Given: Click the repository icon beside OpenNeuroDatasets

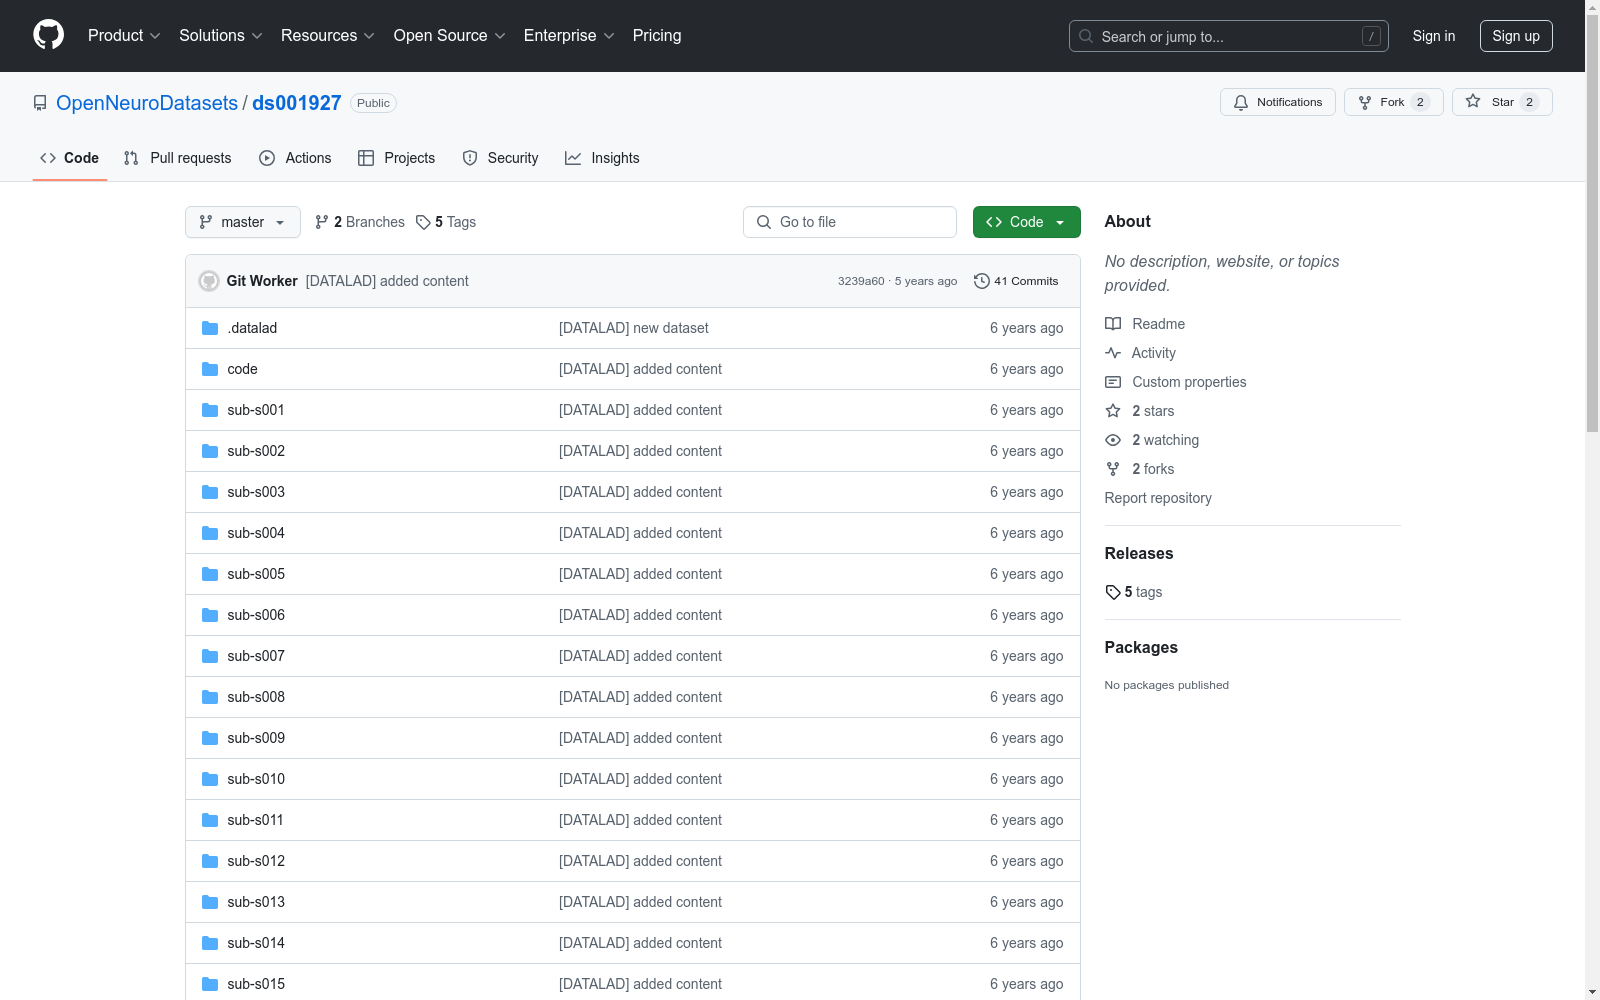Looking at the screenshot, I should click(x=40, y=103).
